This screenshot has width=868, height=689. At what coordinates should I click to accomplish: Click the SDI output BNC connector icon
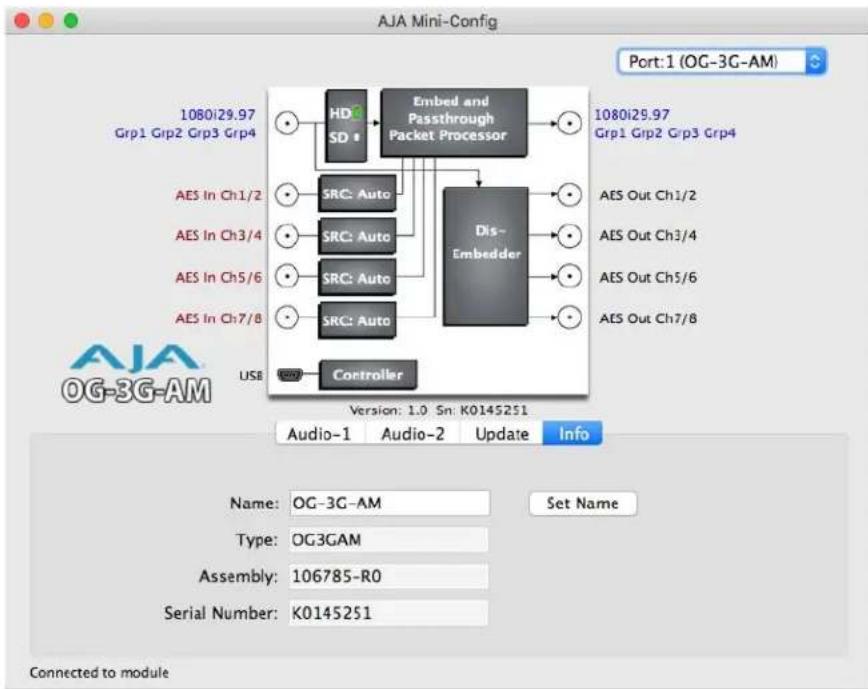tap(569, 123)
